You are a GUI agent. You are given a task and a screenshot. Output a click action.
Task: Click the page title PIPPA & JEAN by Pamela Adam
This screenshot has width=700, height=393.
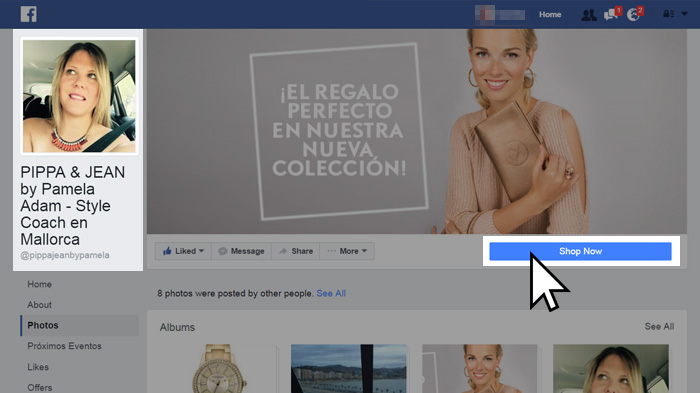[73, 206]
